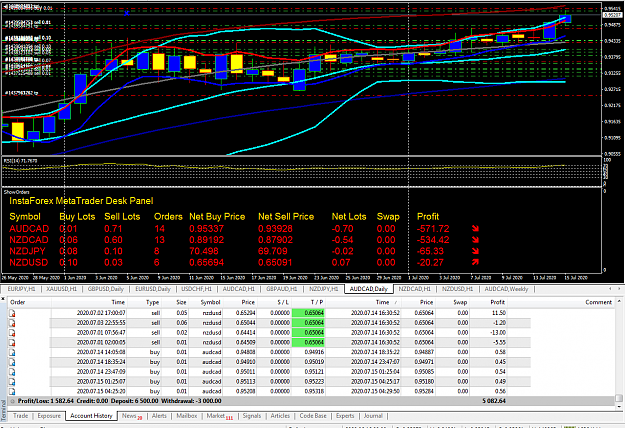Screen dimensions: 625x428
Task: Sort history by S / L column header
Action: [x=283, y=302]
